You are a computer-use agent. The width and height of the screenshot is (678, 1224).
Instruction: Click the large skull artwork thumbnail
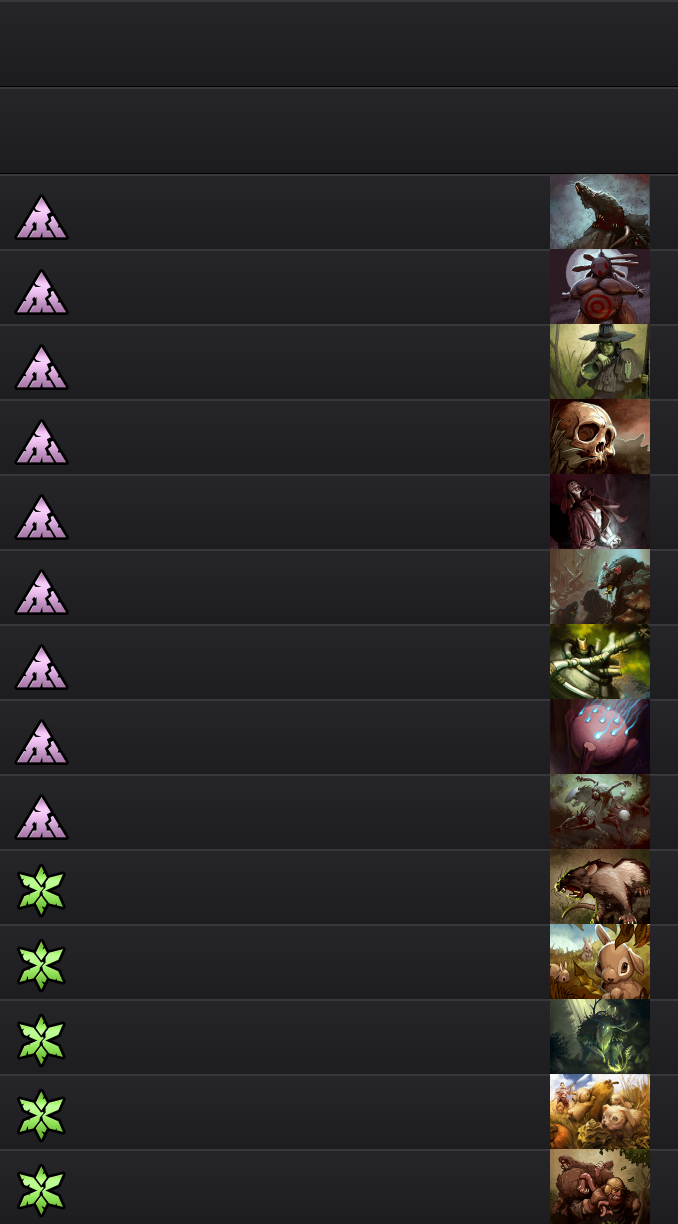(600, 437)
